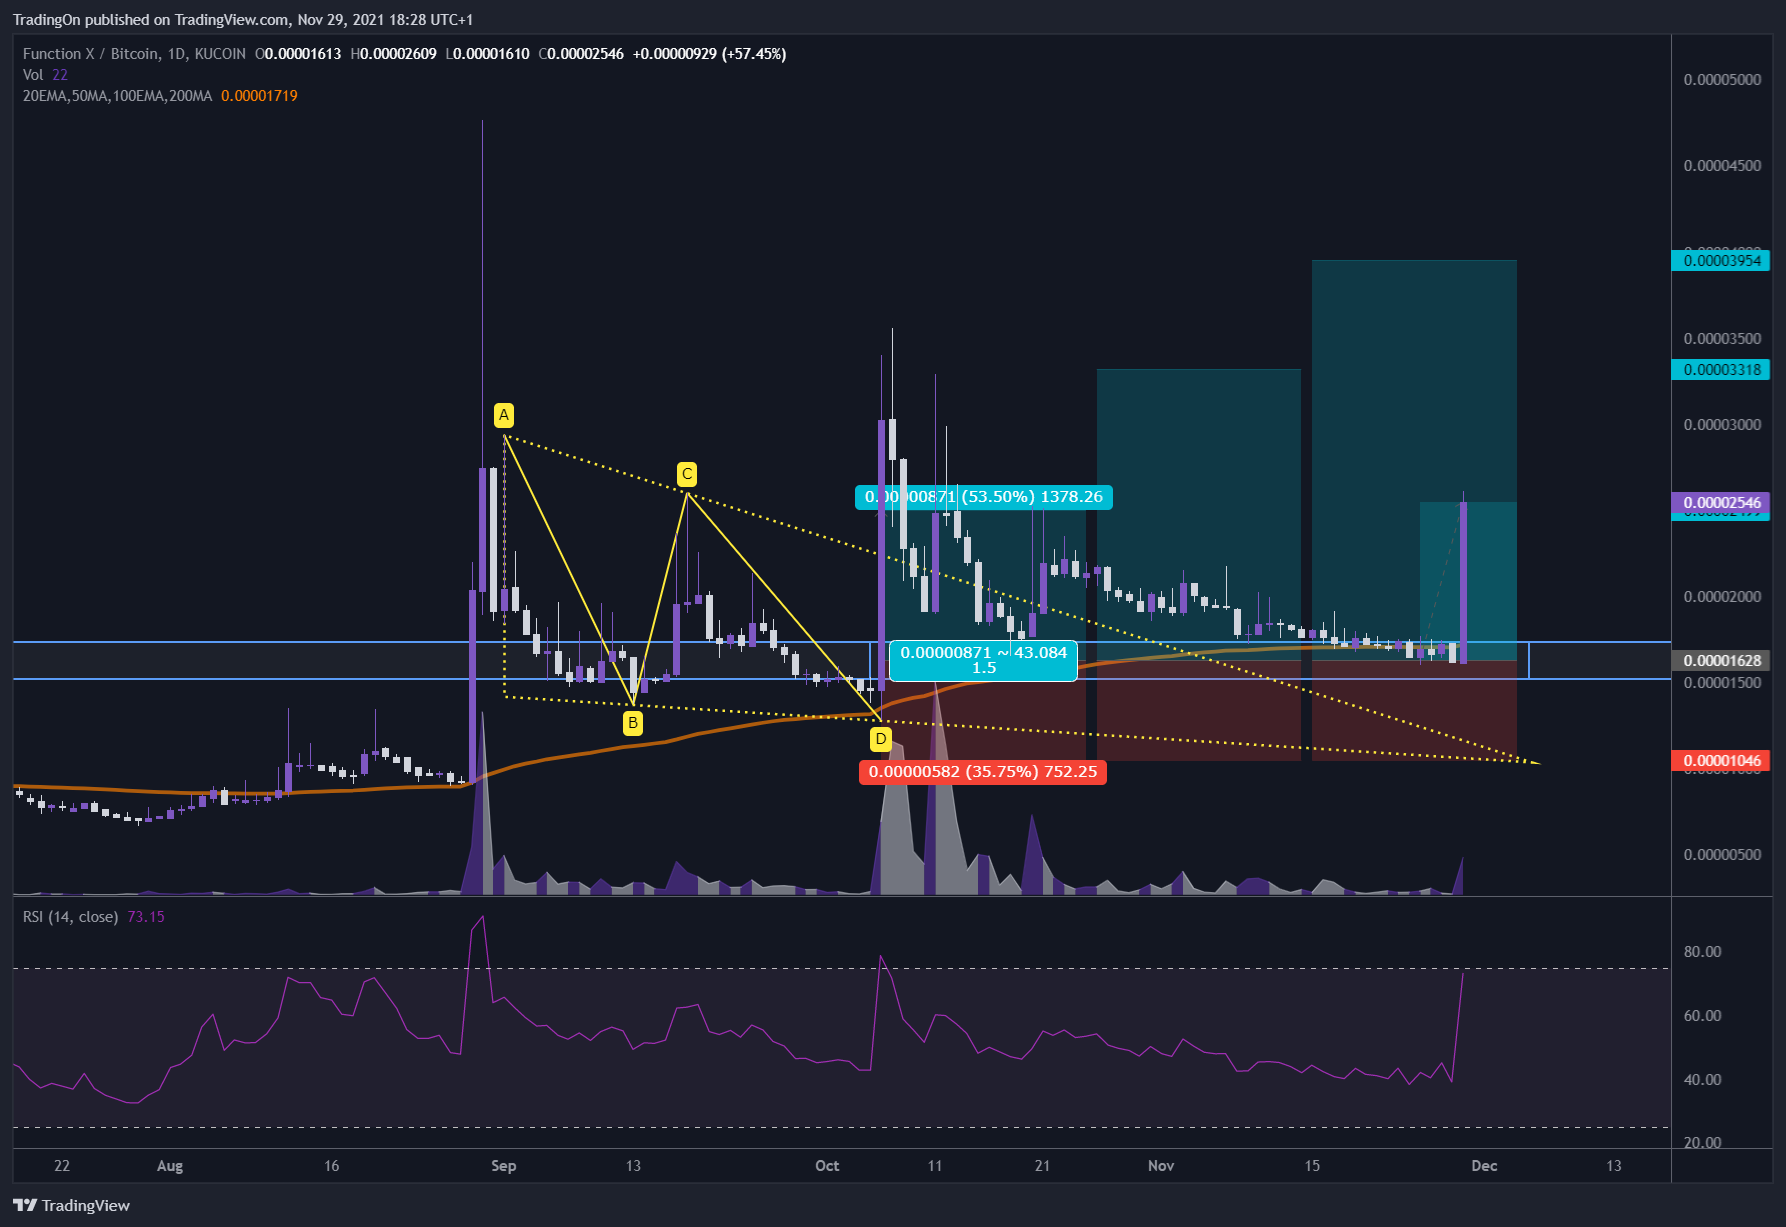1786x1227 pixels.
Task: Click the 0.00005000 price scale value
Action: coord(1722,80)
